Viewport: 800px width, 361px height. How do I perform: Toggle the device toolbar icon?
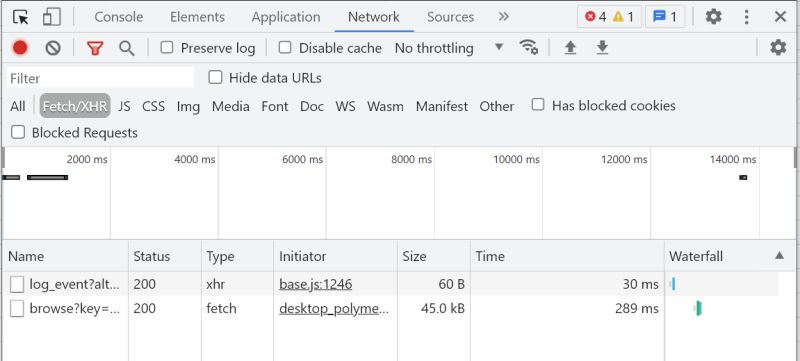[52, 17]
